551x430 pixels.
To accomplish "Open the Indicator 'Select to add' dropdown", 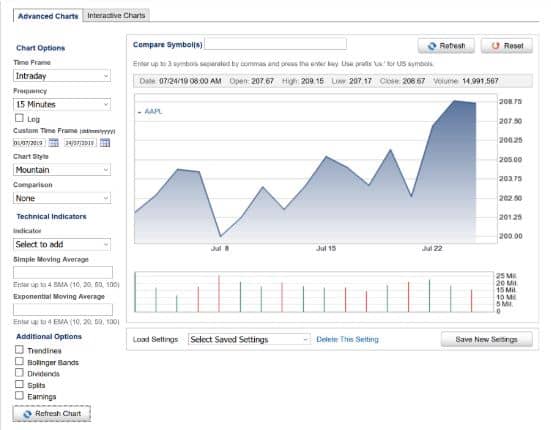I will 62,245.
